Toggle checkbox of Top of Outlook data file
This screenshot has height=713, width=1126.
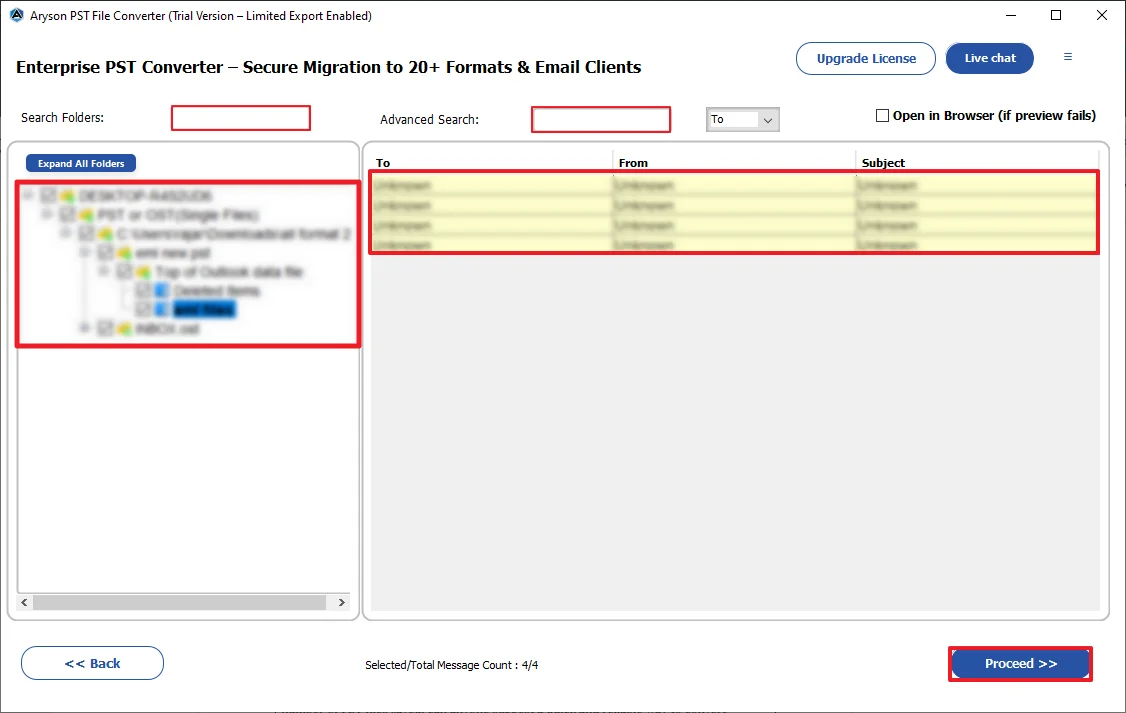tap(124, 271)
